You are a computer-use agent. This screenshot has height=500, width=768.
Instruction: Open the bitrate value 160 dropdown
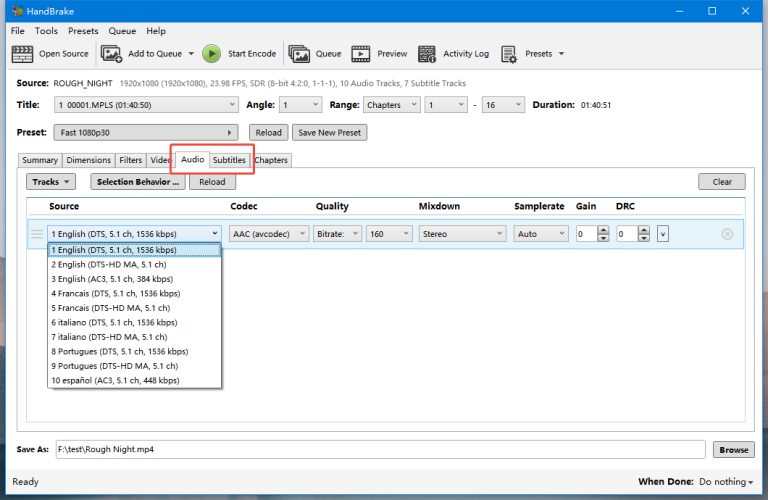click(389, 234)
